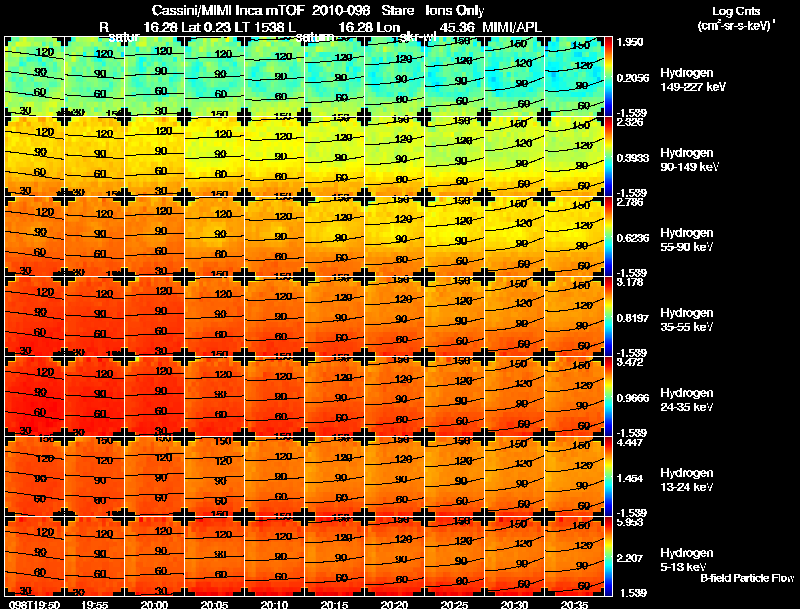Select the 24-35 keV panel at 19:55
The width and height of the screenshot is (800, 609).
pos(94,396)
